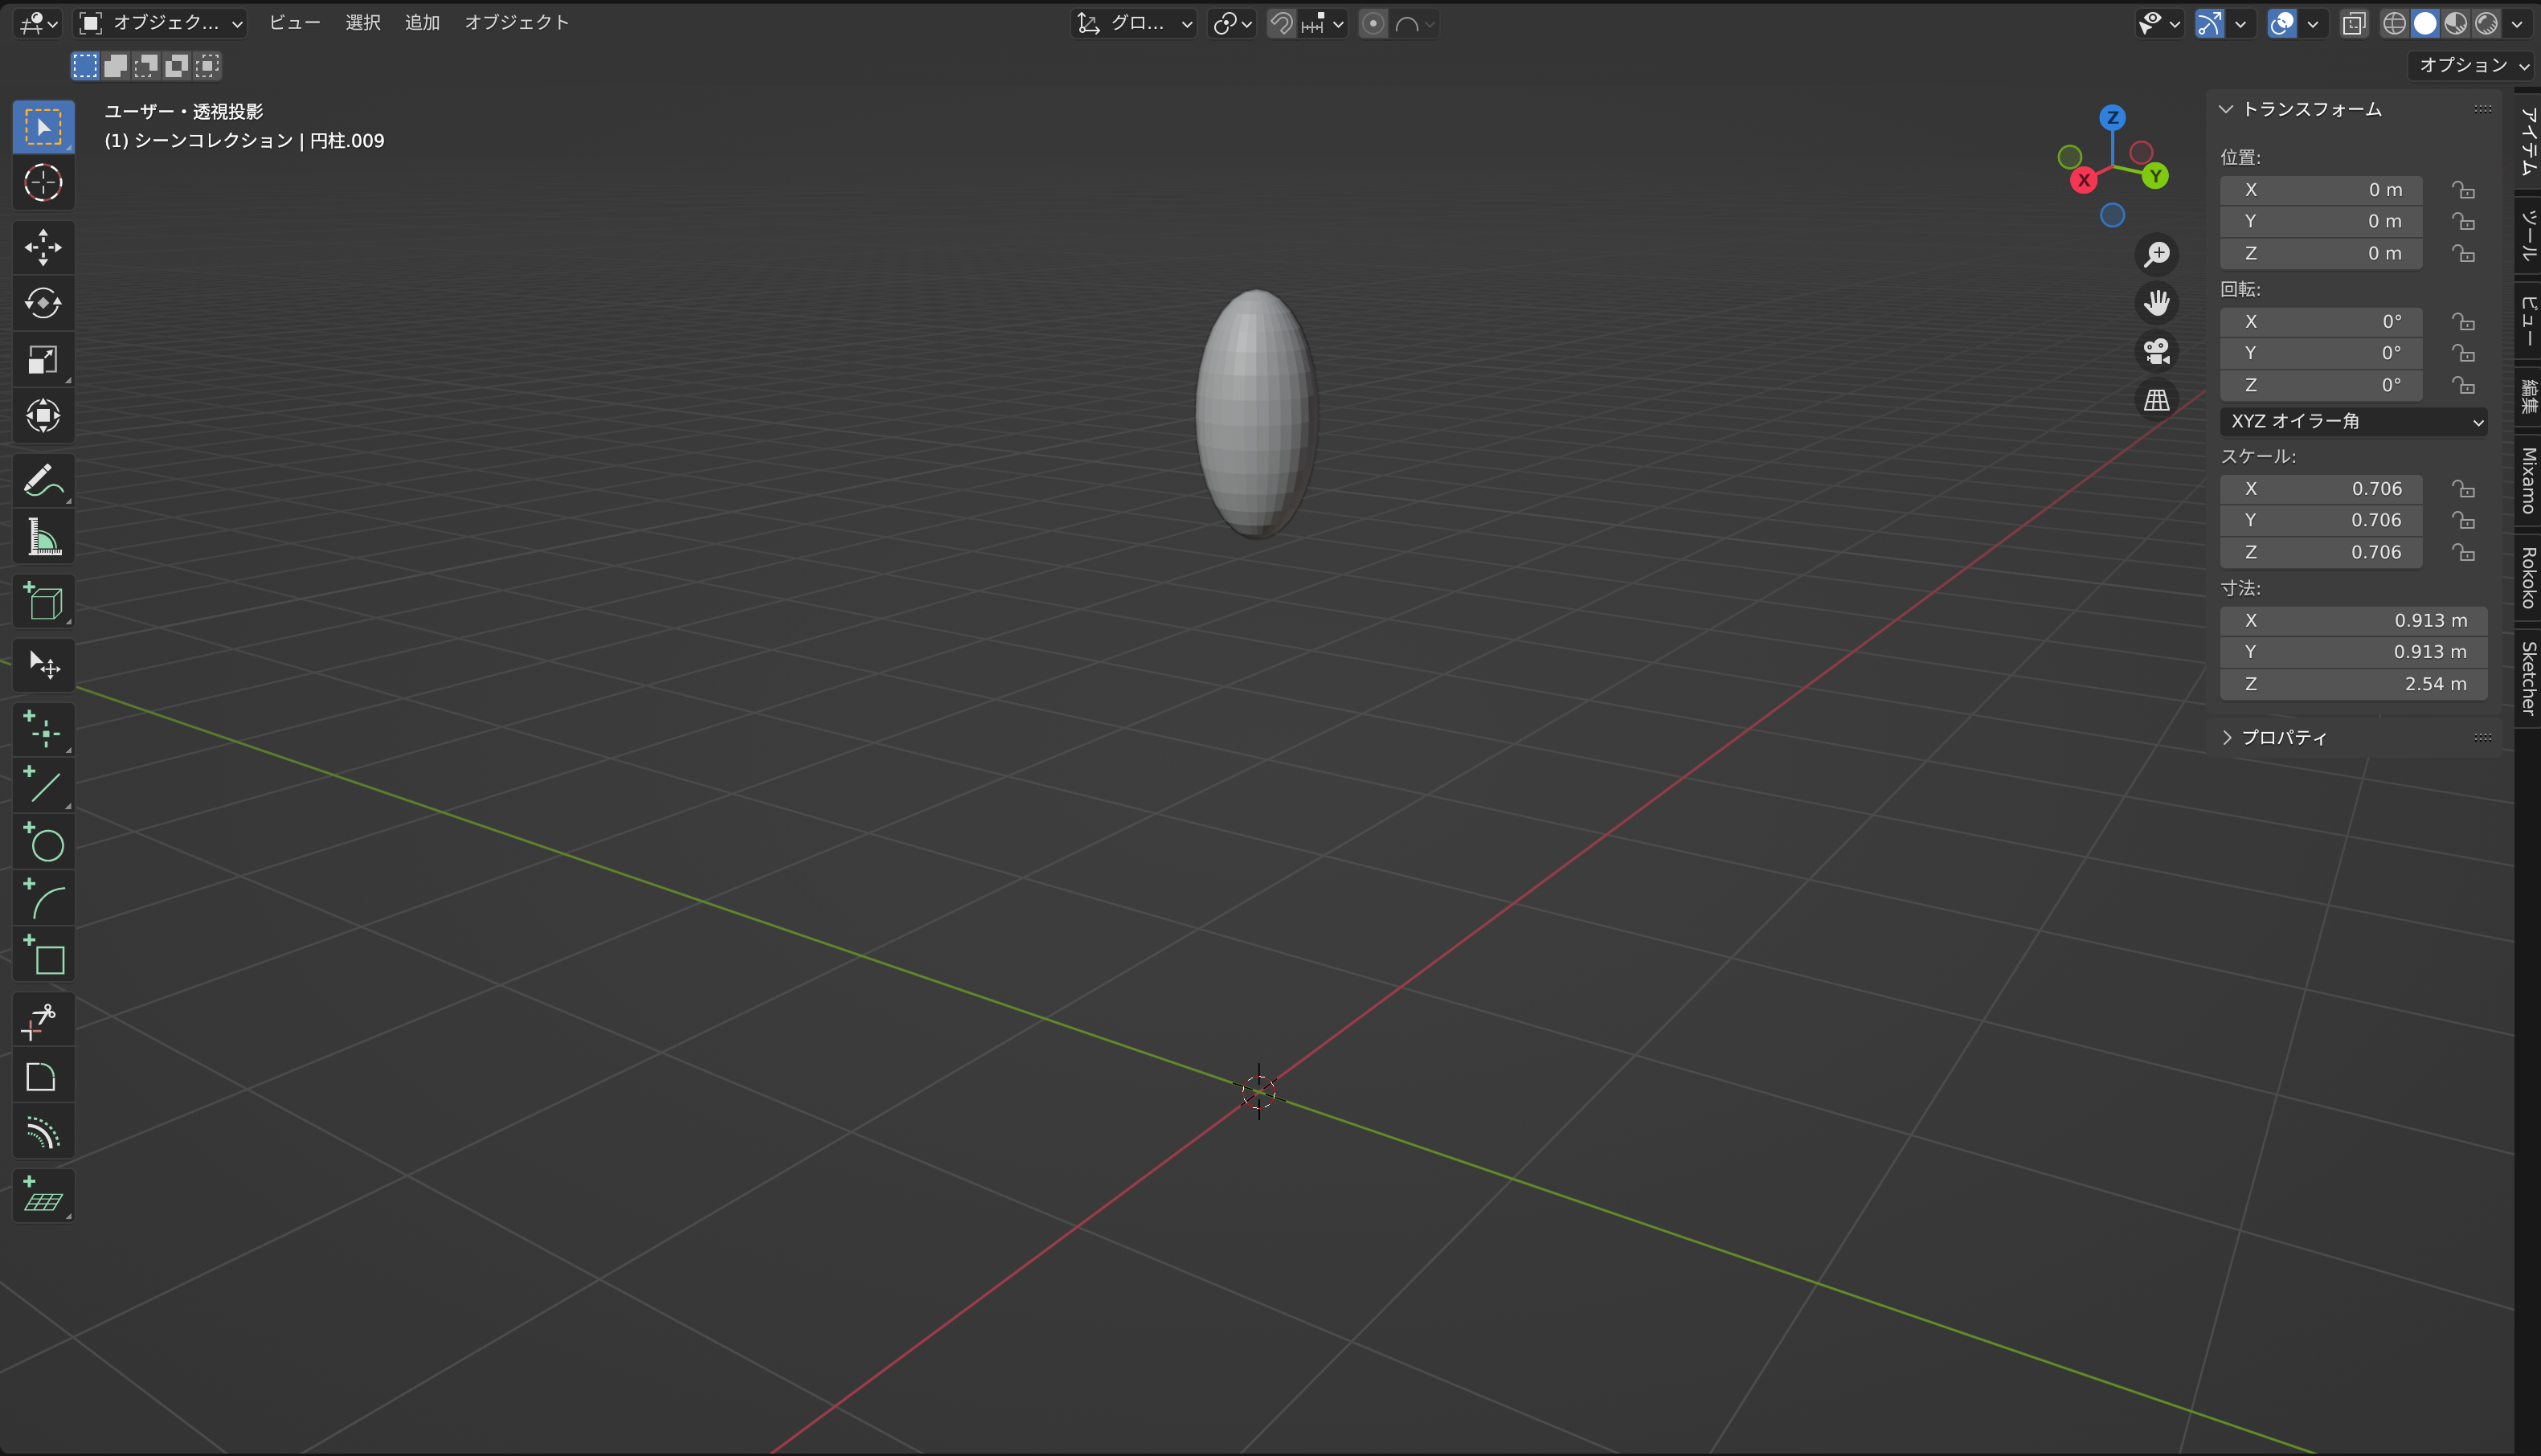Switch to Mixamo sidebar tab
Viewport: 2541px width, 1456px height.
coord(2528,481)
